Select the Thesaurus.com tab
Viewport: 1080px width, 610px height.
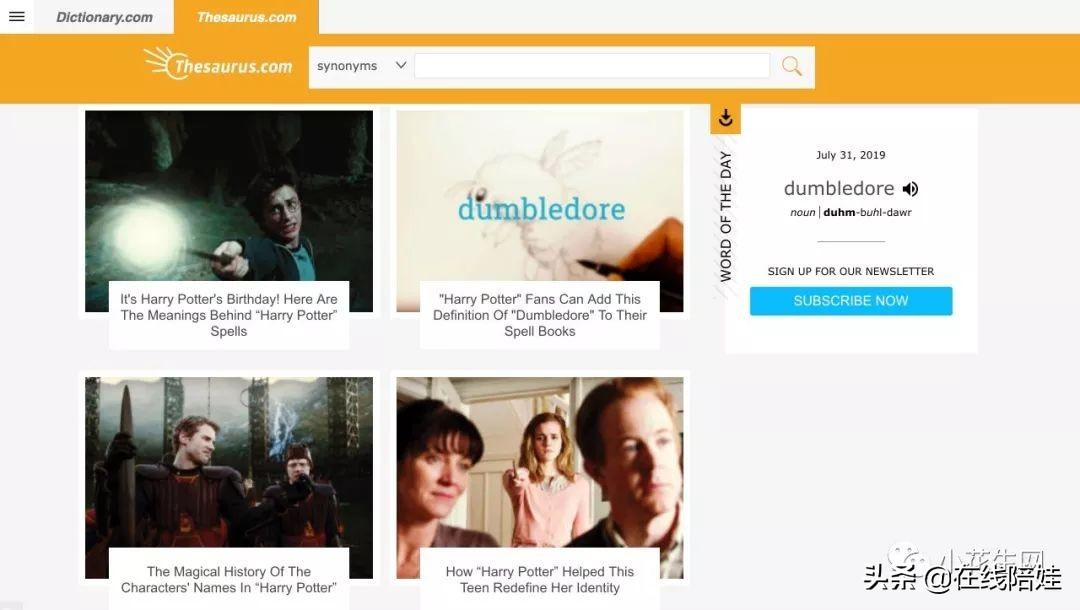click(x=247, y=17)
